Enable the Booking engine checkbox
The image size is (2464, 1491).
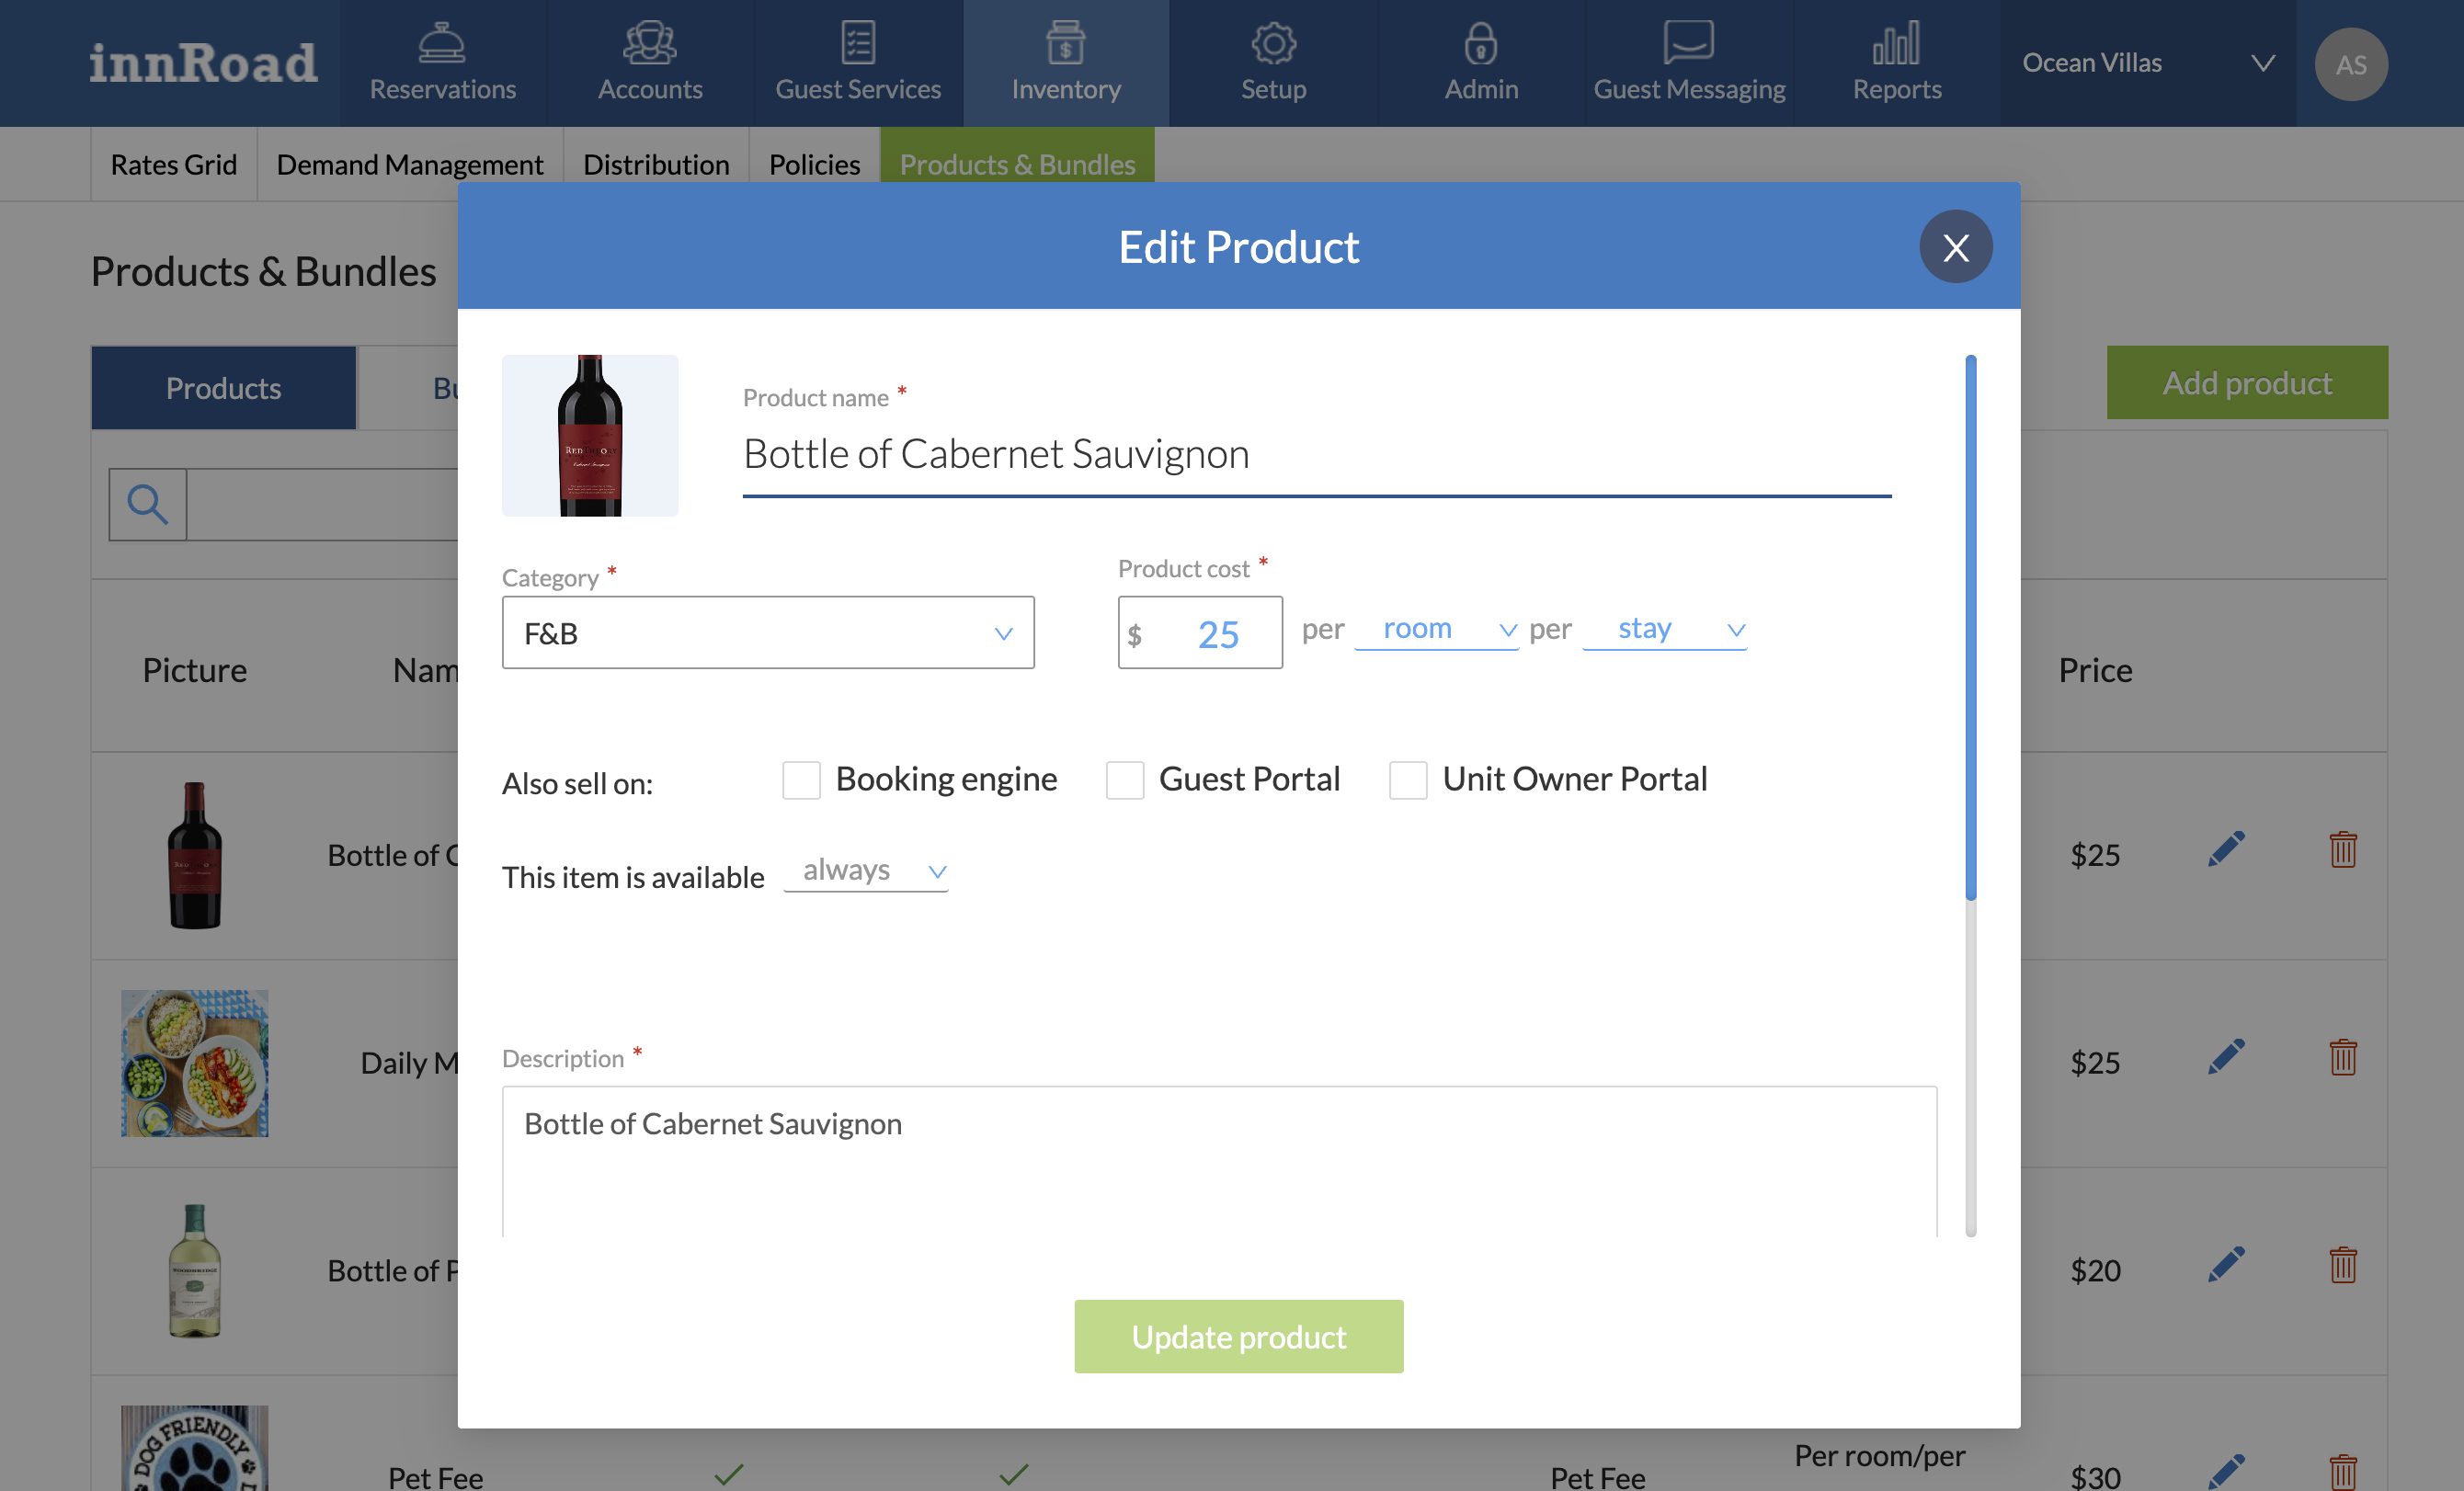point(801,780)
